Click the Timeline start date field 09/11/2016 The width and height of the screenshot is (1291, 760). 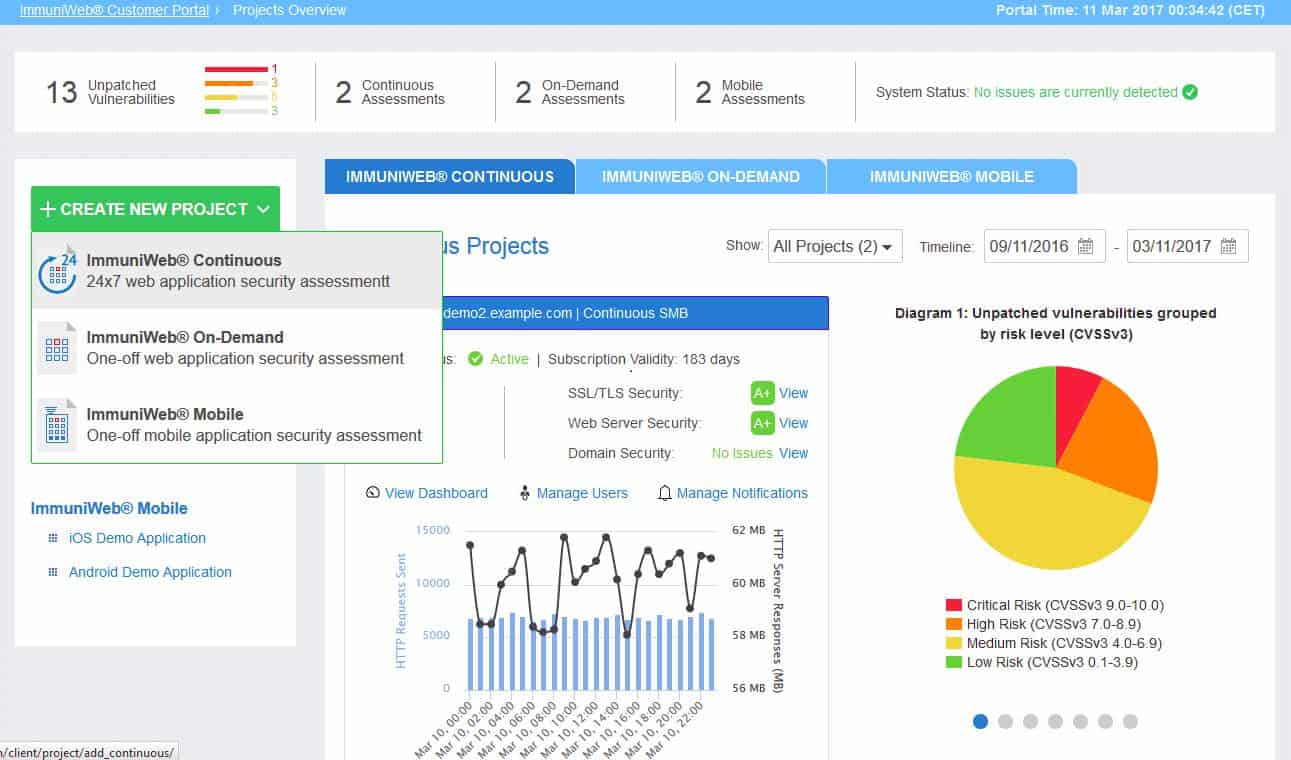coord(1044,246)
